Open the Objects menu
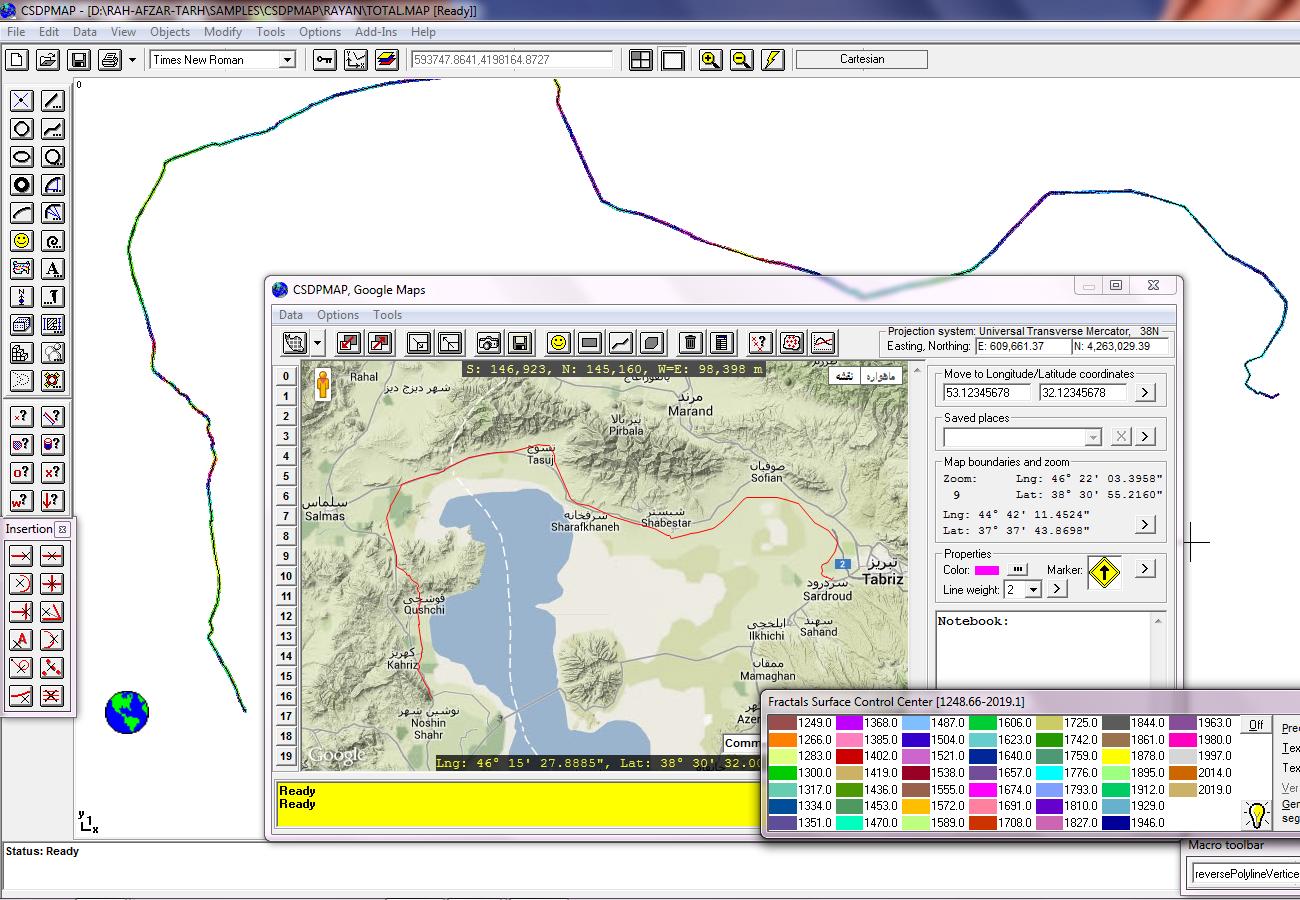1300x900 pixels. (170, 31)
